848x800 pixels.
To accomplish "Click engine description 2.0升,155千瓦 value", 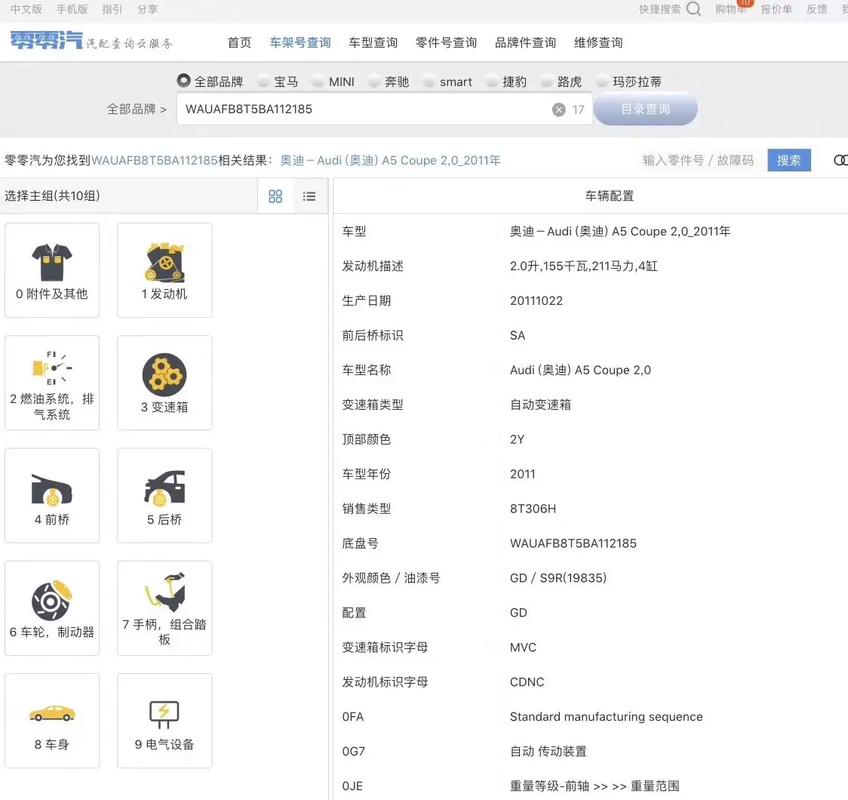I will [x=584, y=266].
